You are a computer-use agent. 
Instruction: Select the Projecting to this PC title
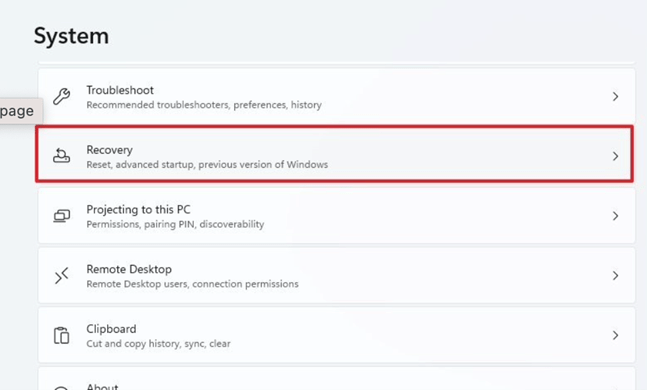(x=138, y=210)
